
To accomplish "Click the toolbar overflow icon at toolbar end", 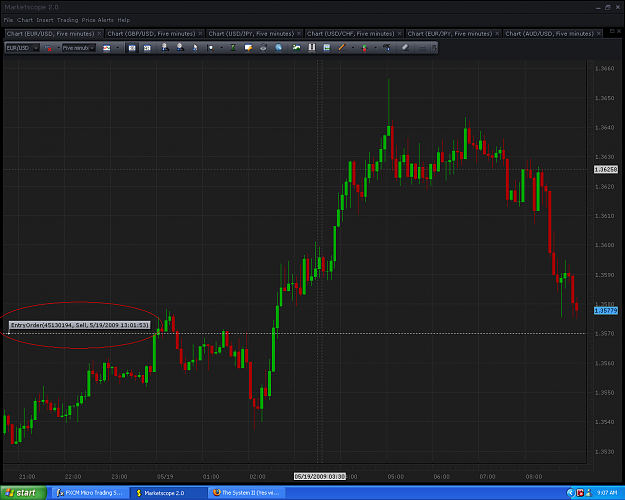I will tap(434, 48).
